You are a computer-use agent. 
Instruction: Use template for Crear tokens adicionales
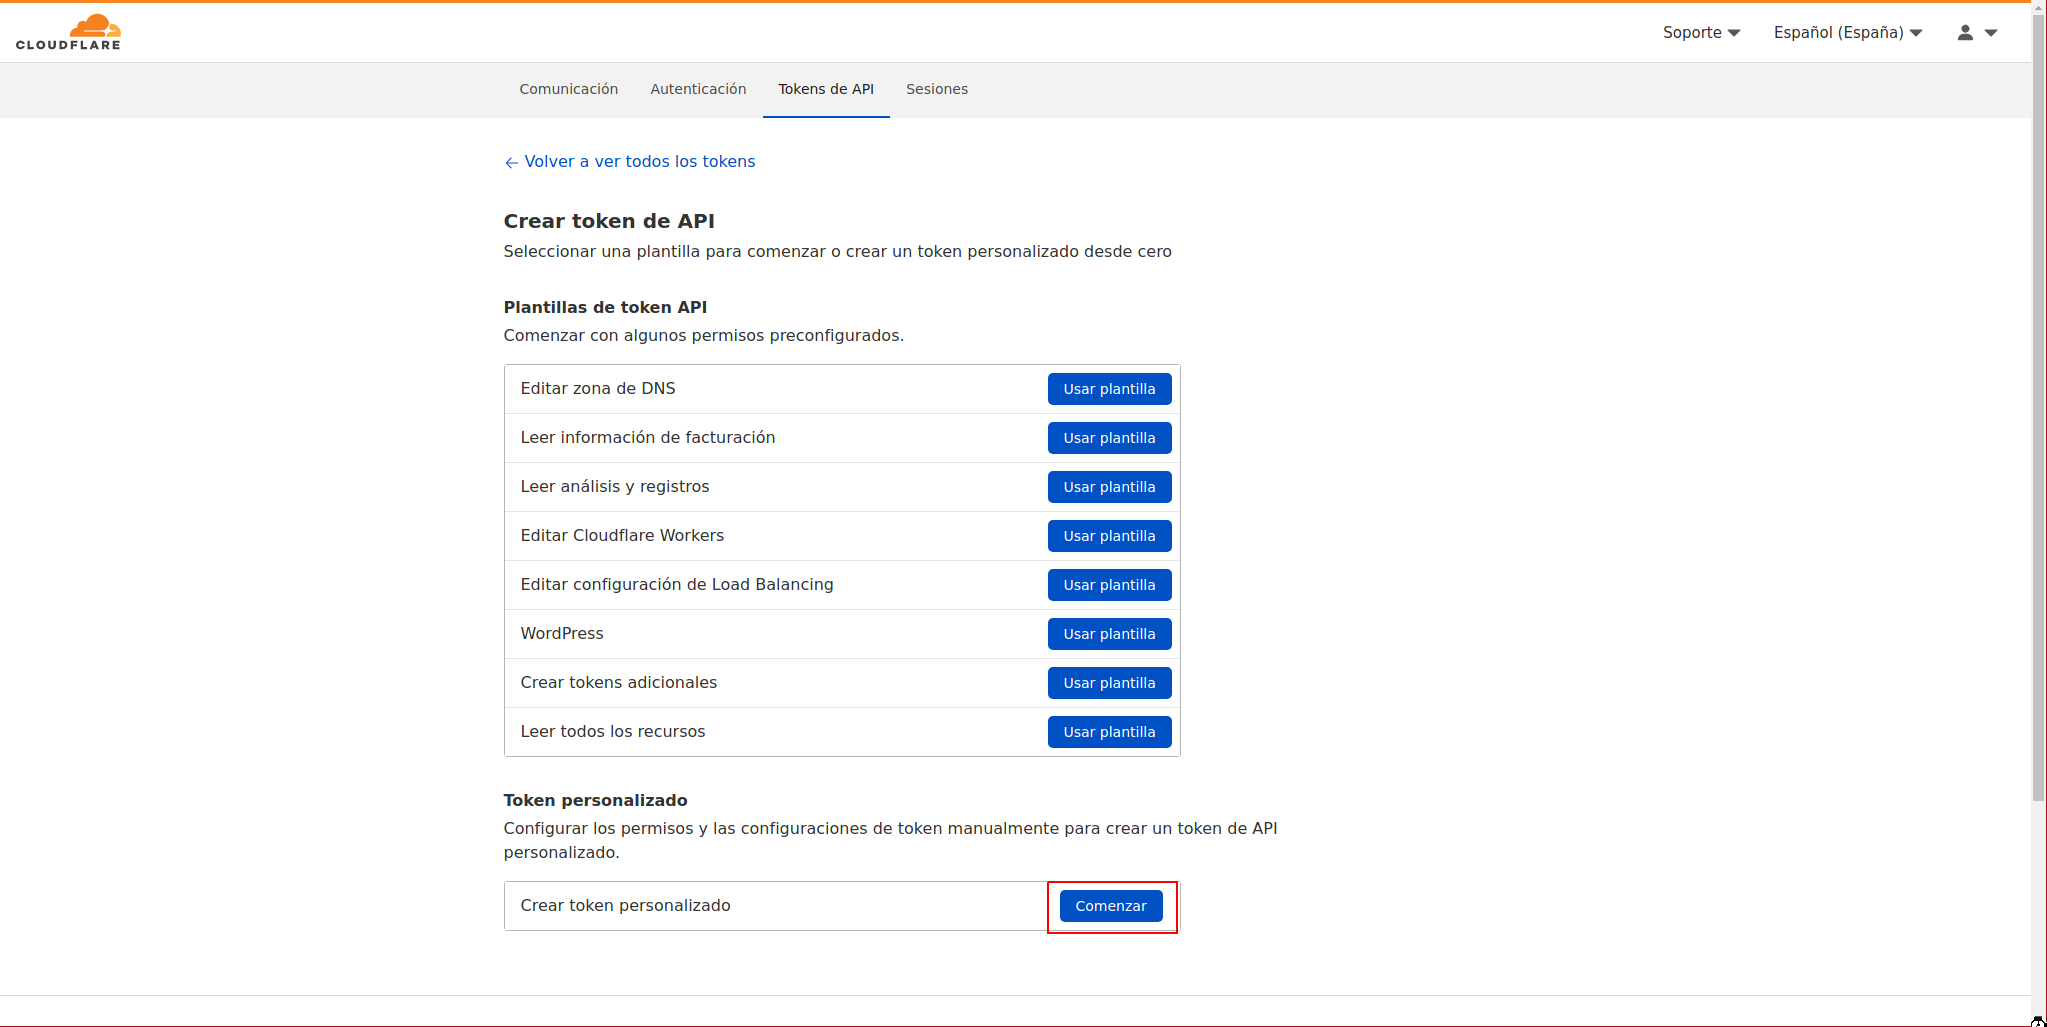tap(1109, 683)
